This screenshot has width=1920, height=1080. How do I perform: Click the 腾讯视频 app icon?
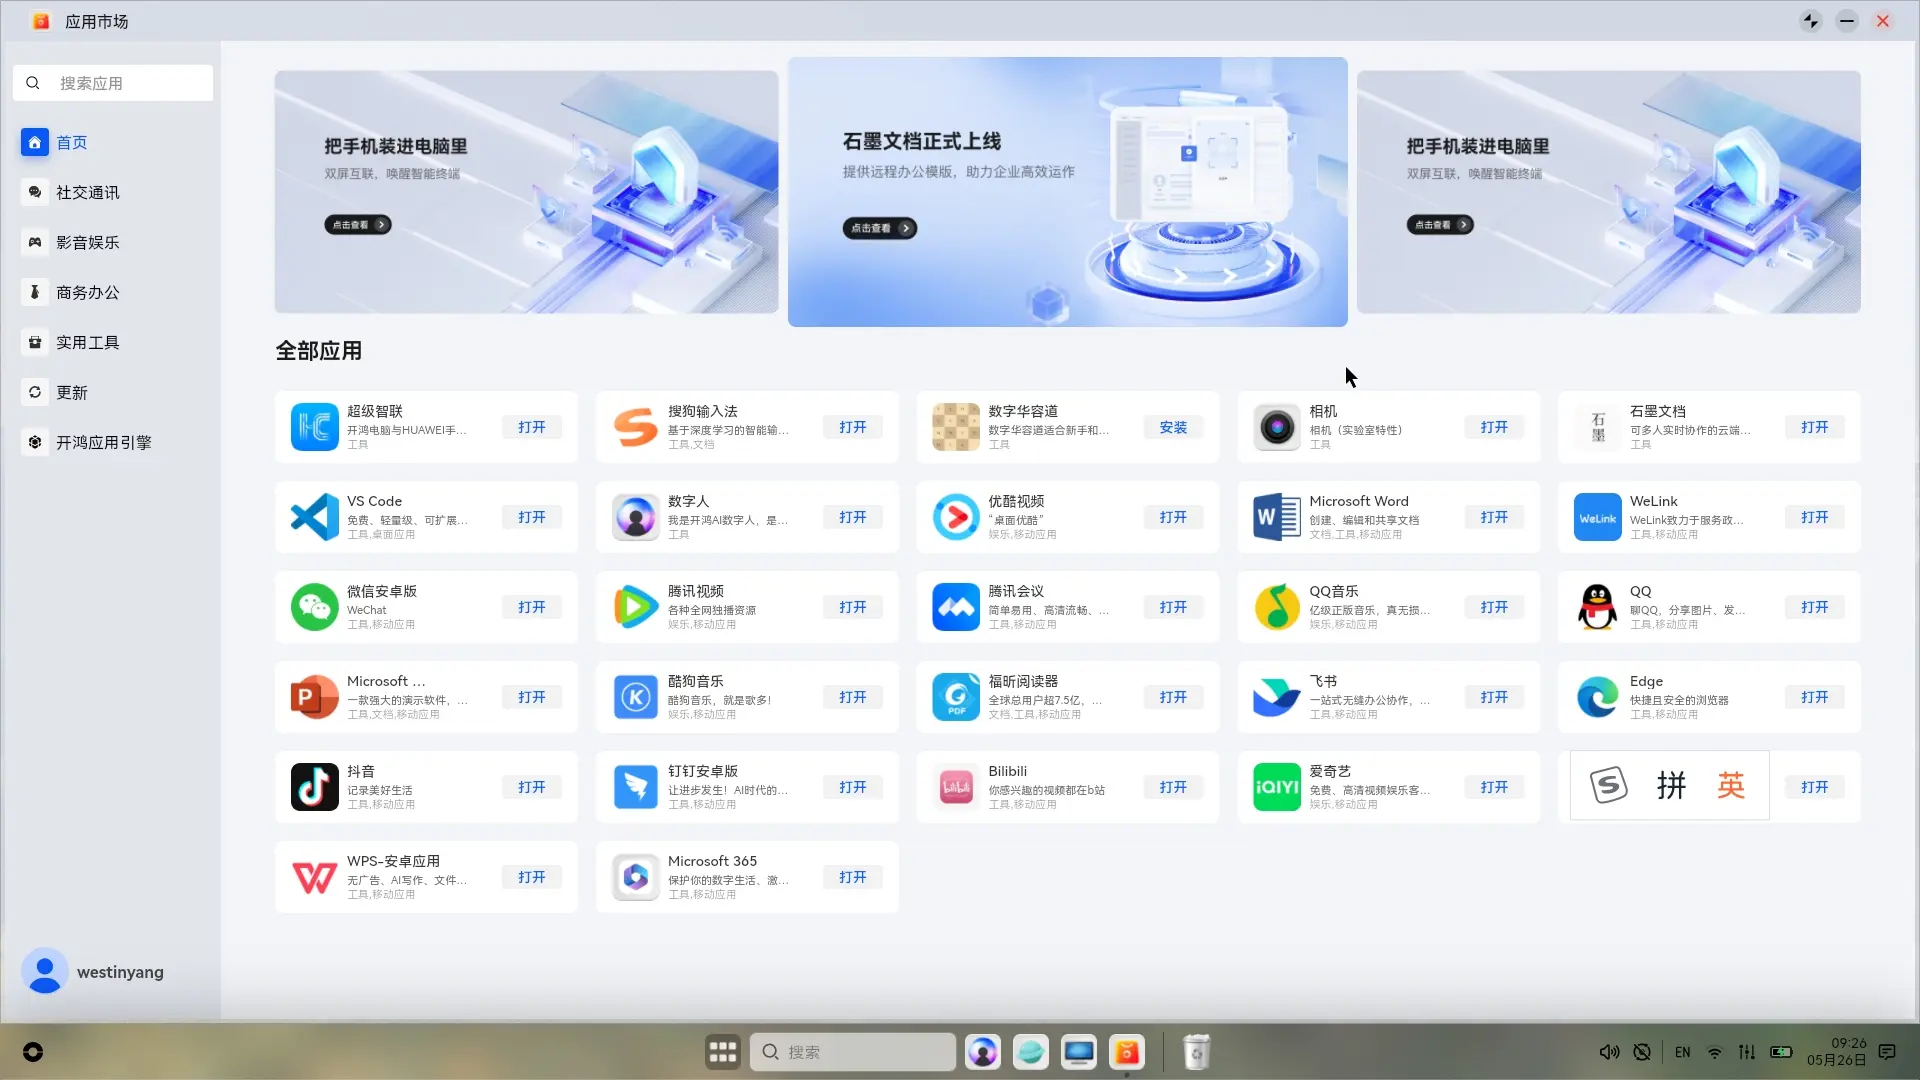[635, 607]
